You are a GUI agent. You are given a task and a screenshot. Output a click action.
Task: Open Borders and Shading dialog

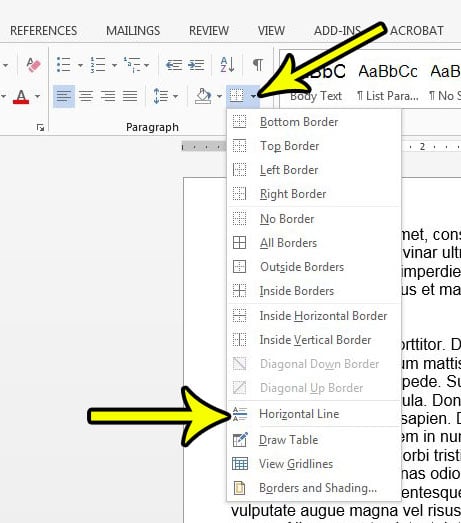(314, 488)
